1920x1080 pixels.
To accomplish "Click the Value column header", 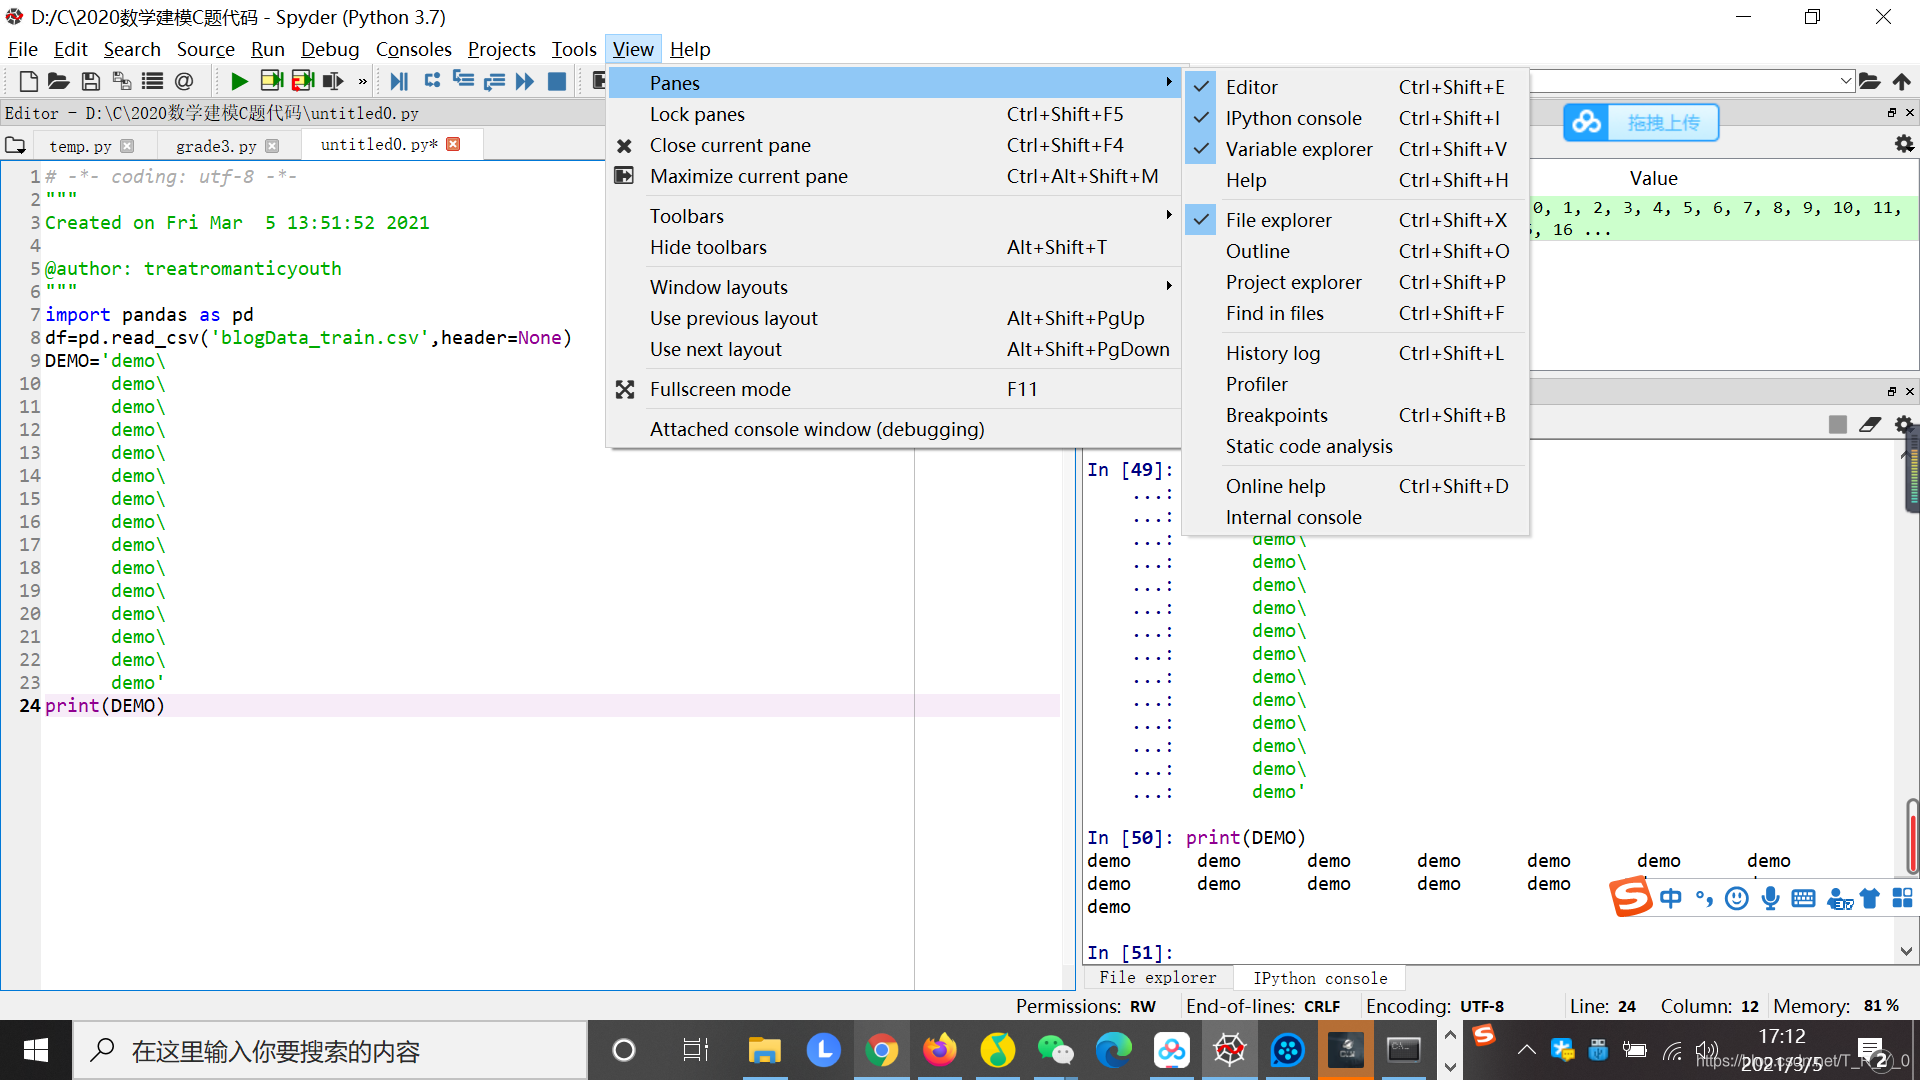I will (1653, 178).
